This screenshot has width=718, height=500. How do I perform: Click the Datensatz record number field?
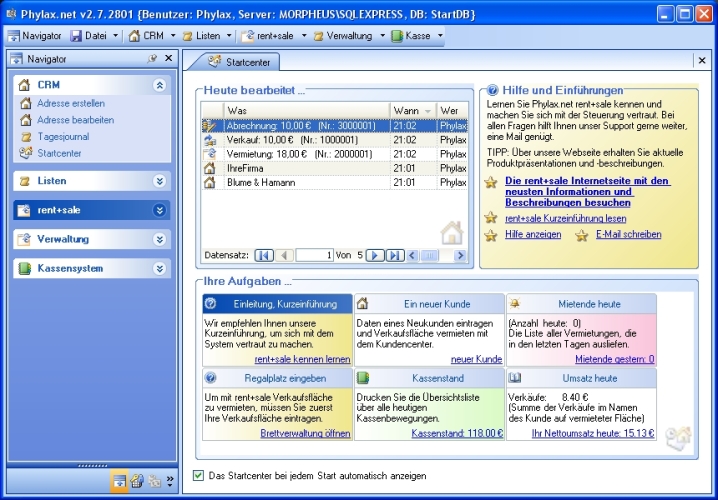[315, 256]
